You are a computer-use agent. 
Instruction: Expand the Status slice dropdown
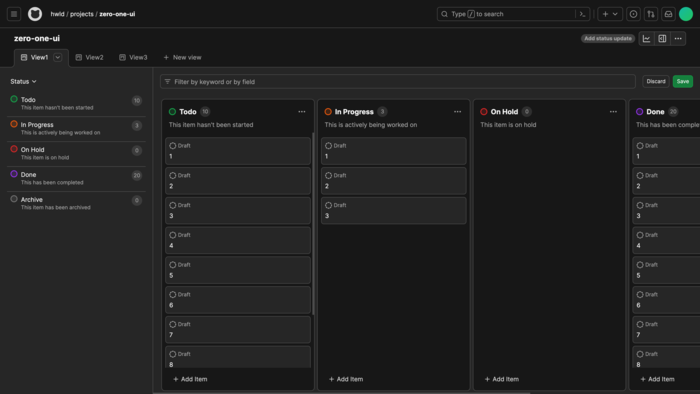23,82
